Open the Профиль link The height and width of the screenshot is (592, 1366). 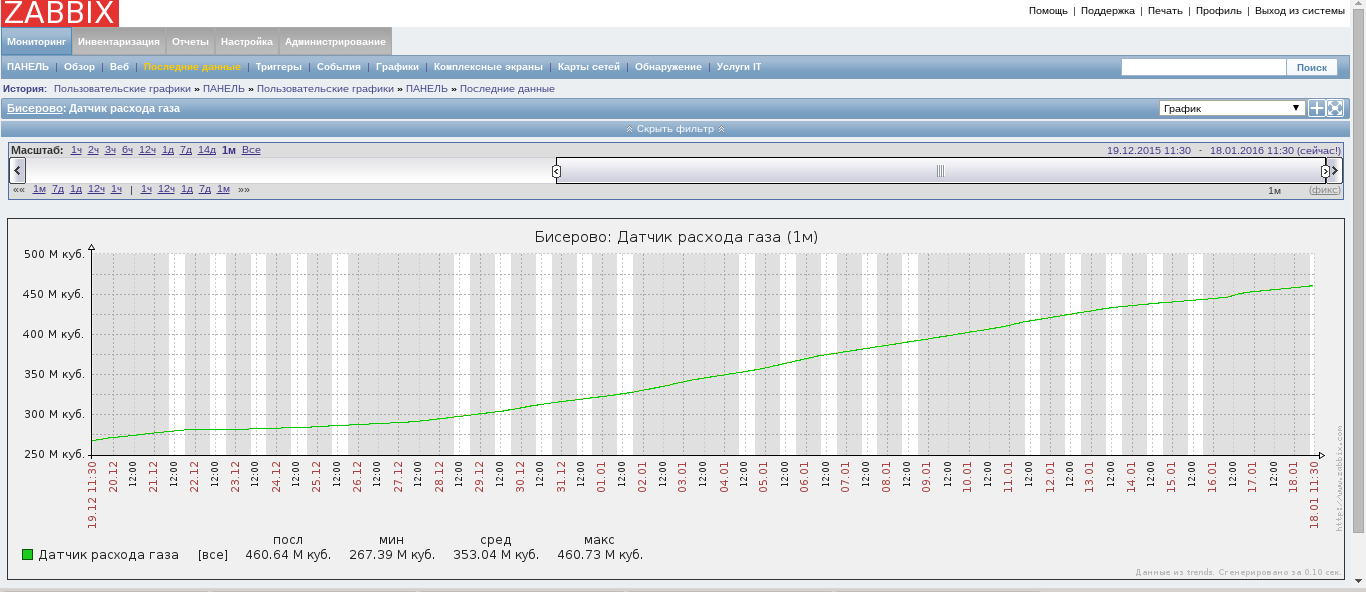(x=1219, y=11)
